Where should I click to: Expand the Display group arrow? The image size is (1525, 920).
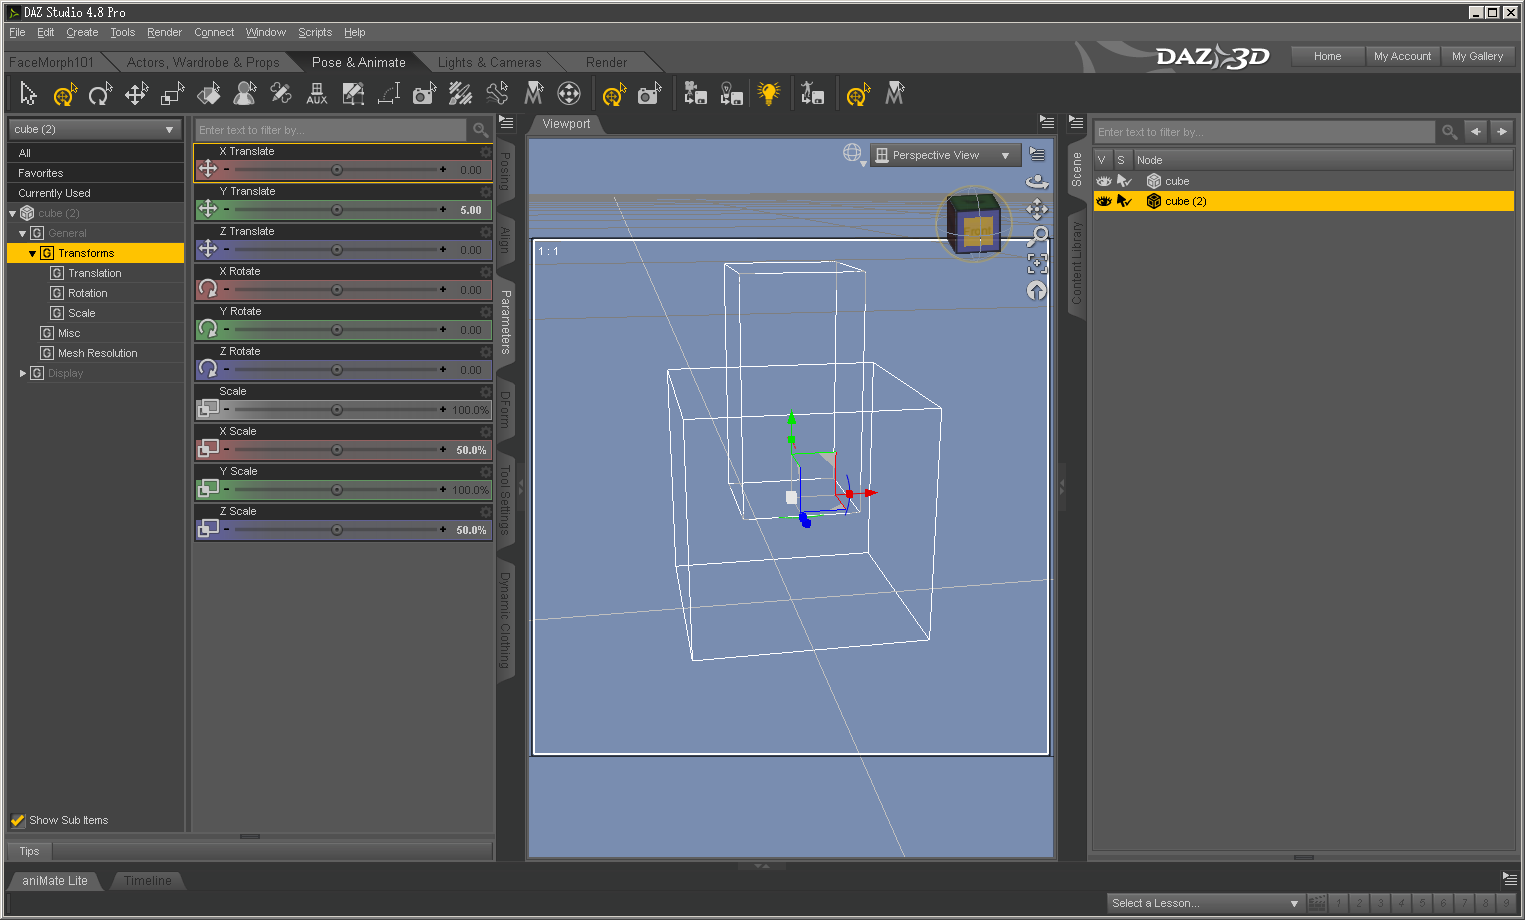click(x=23, y=373)
